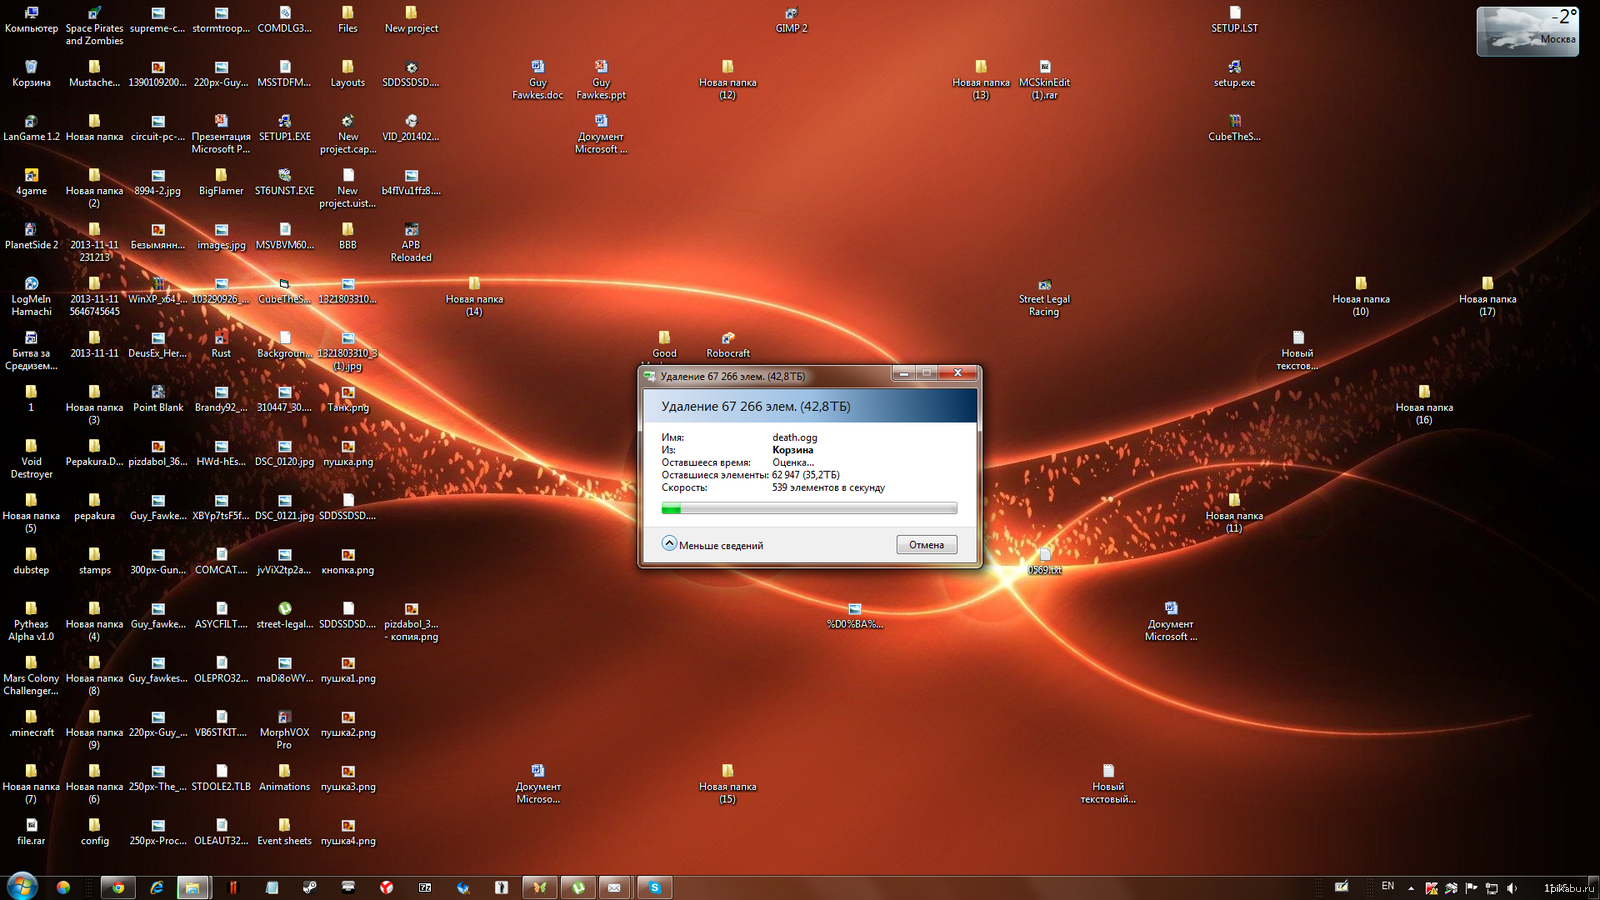The height and width of the screenshot is (900, 1600).
Task: Select the GIMP 2 desktop shortcut
Action: pyautogui.click(x=791, y=20)
